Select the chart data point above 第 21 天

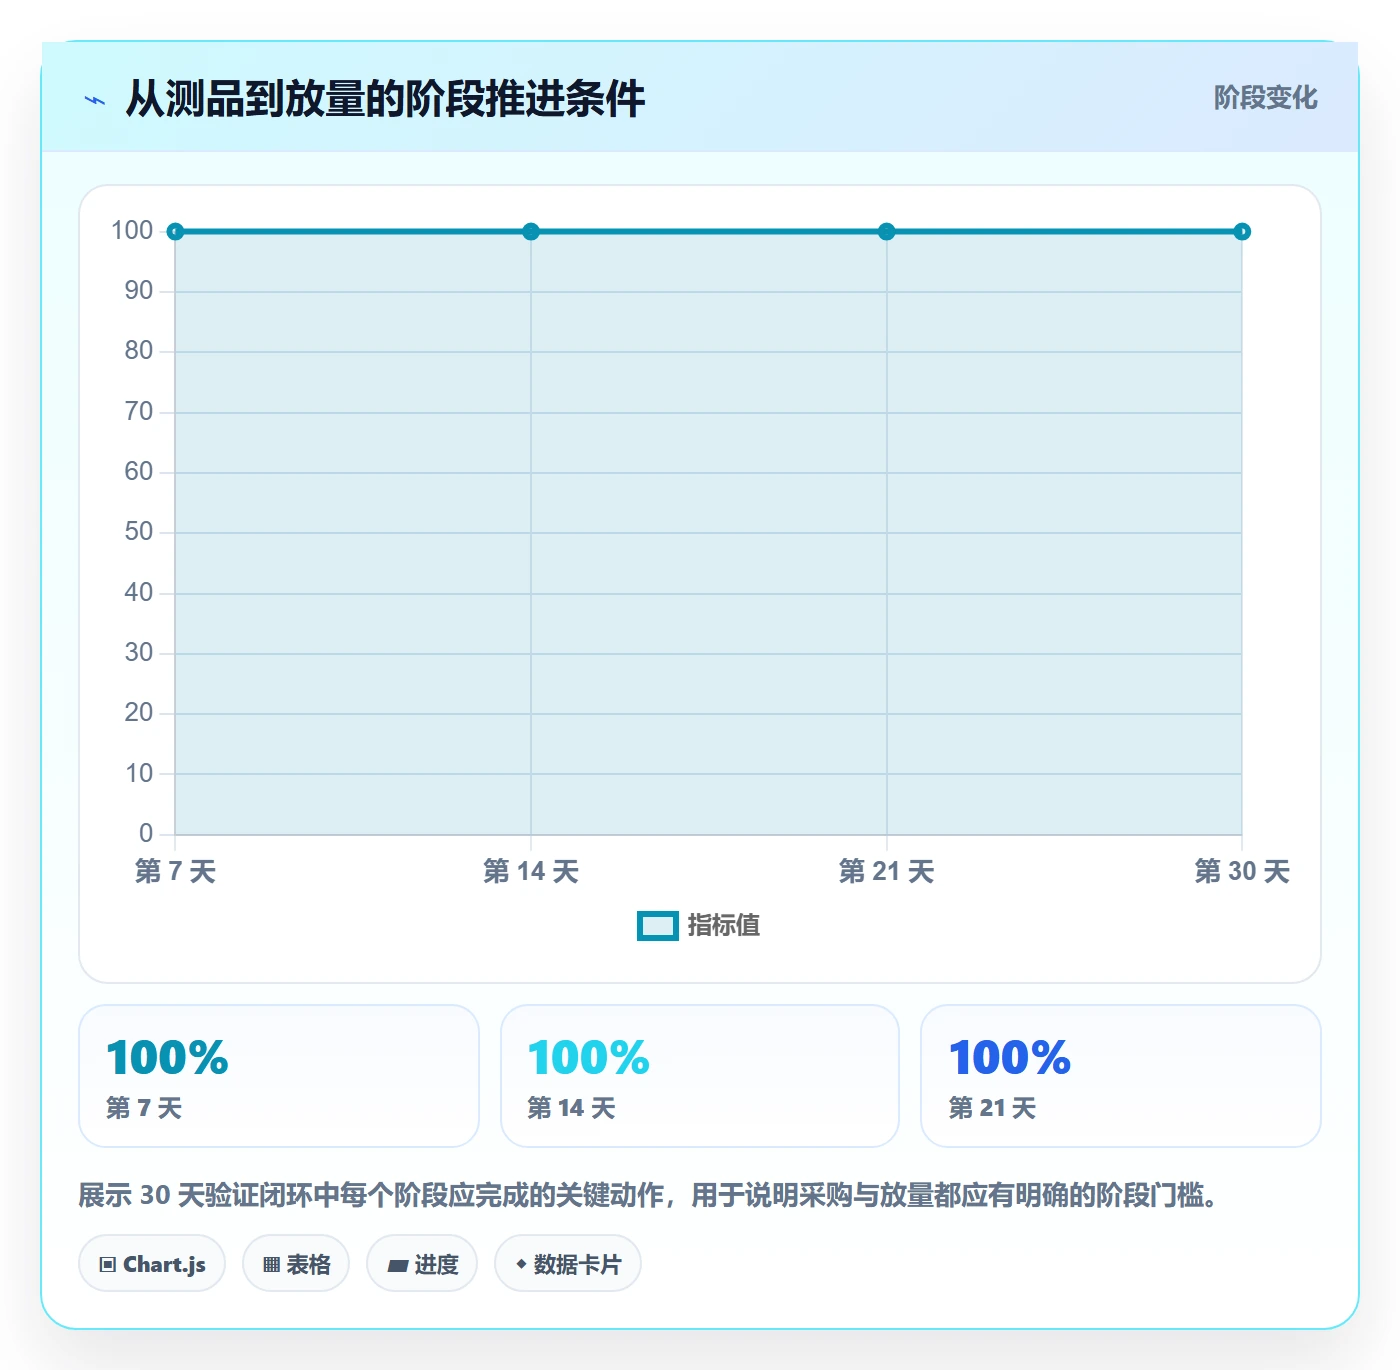[x=886, y=232]
